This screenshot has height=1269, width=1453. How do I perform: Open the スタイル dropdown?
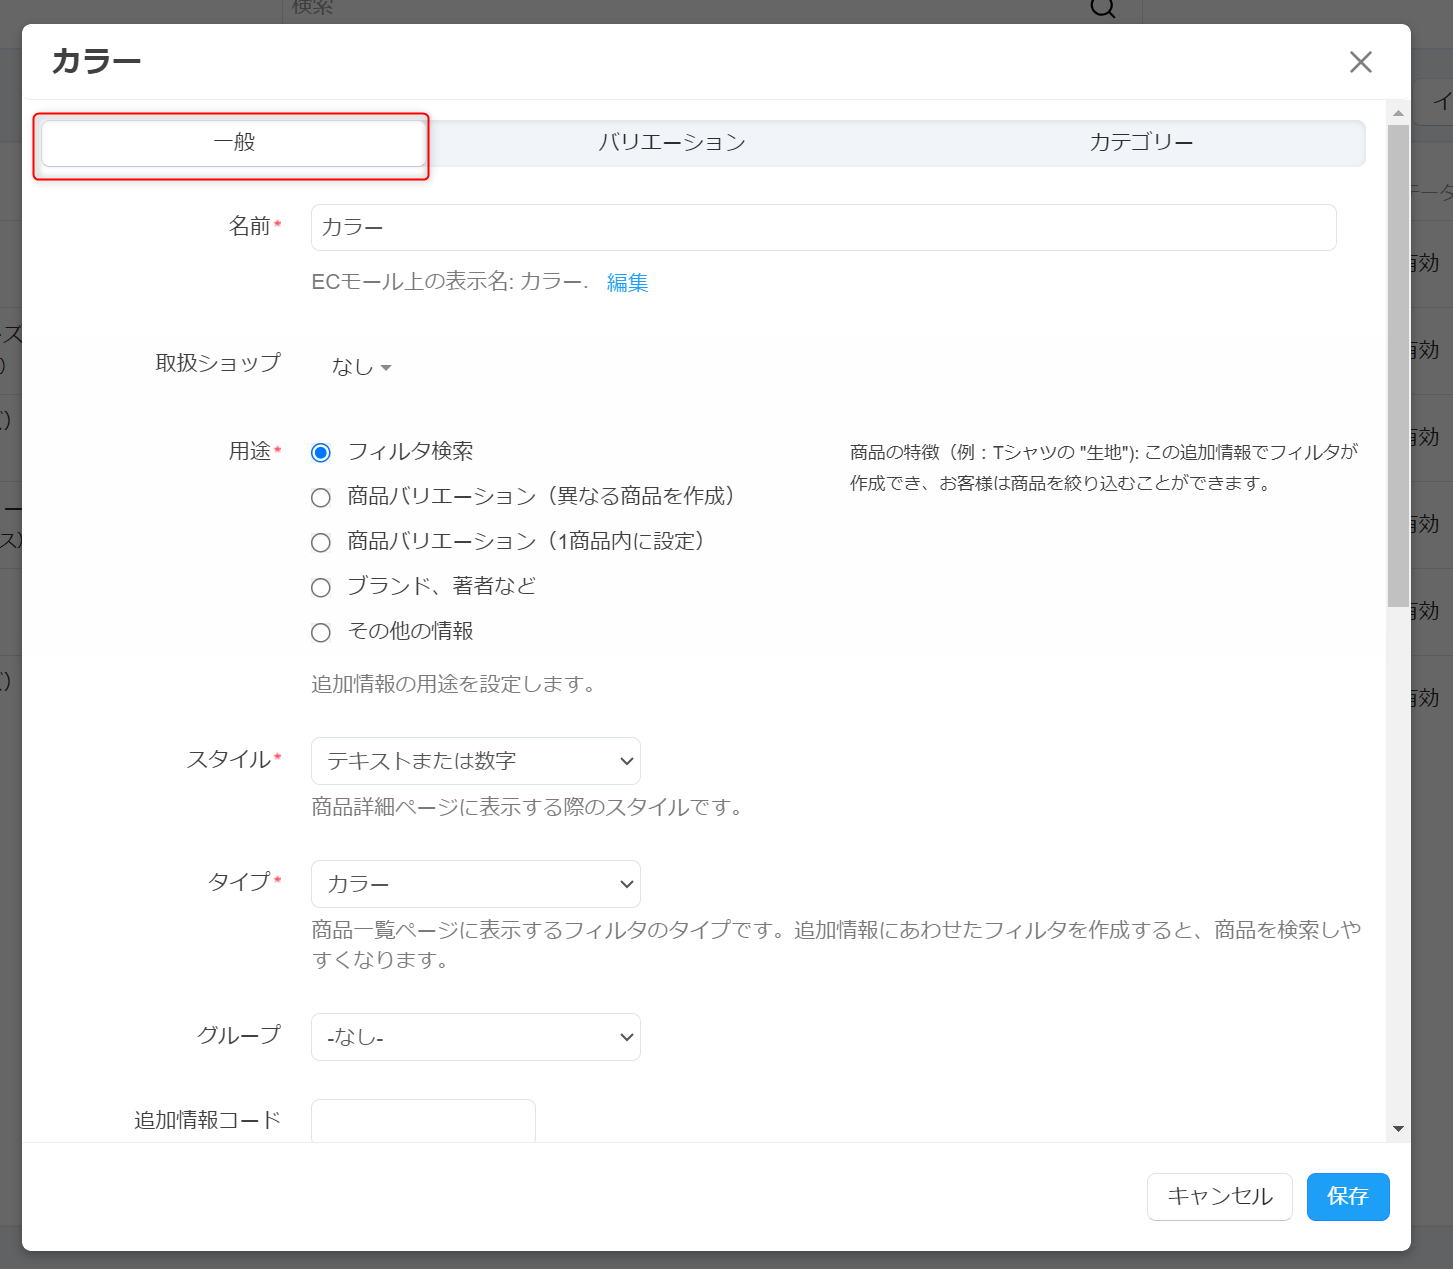[475, 762]
